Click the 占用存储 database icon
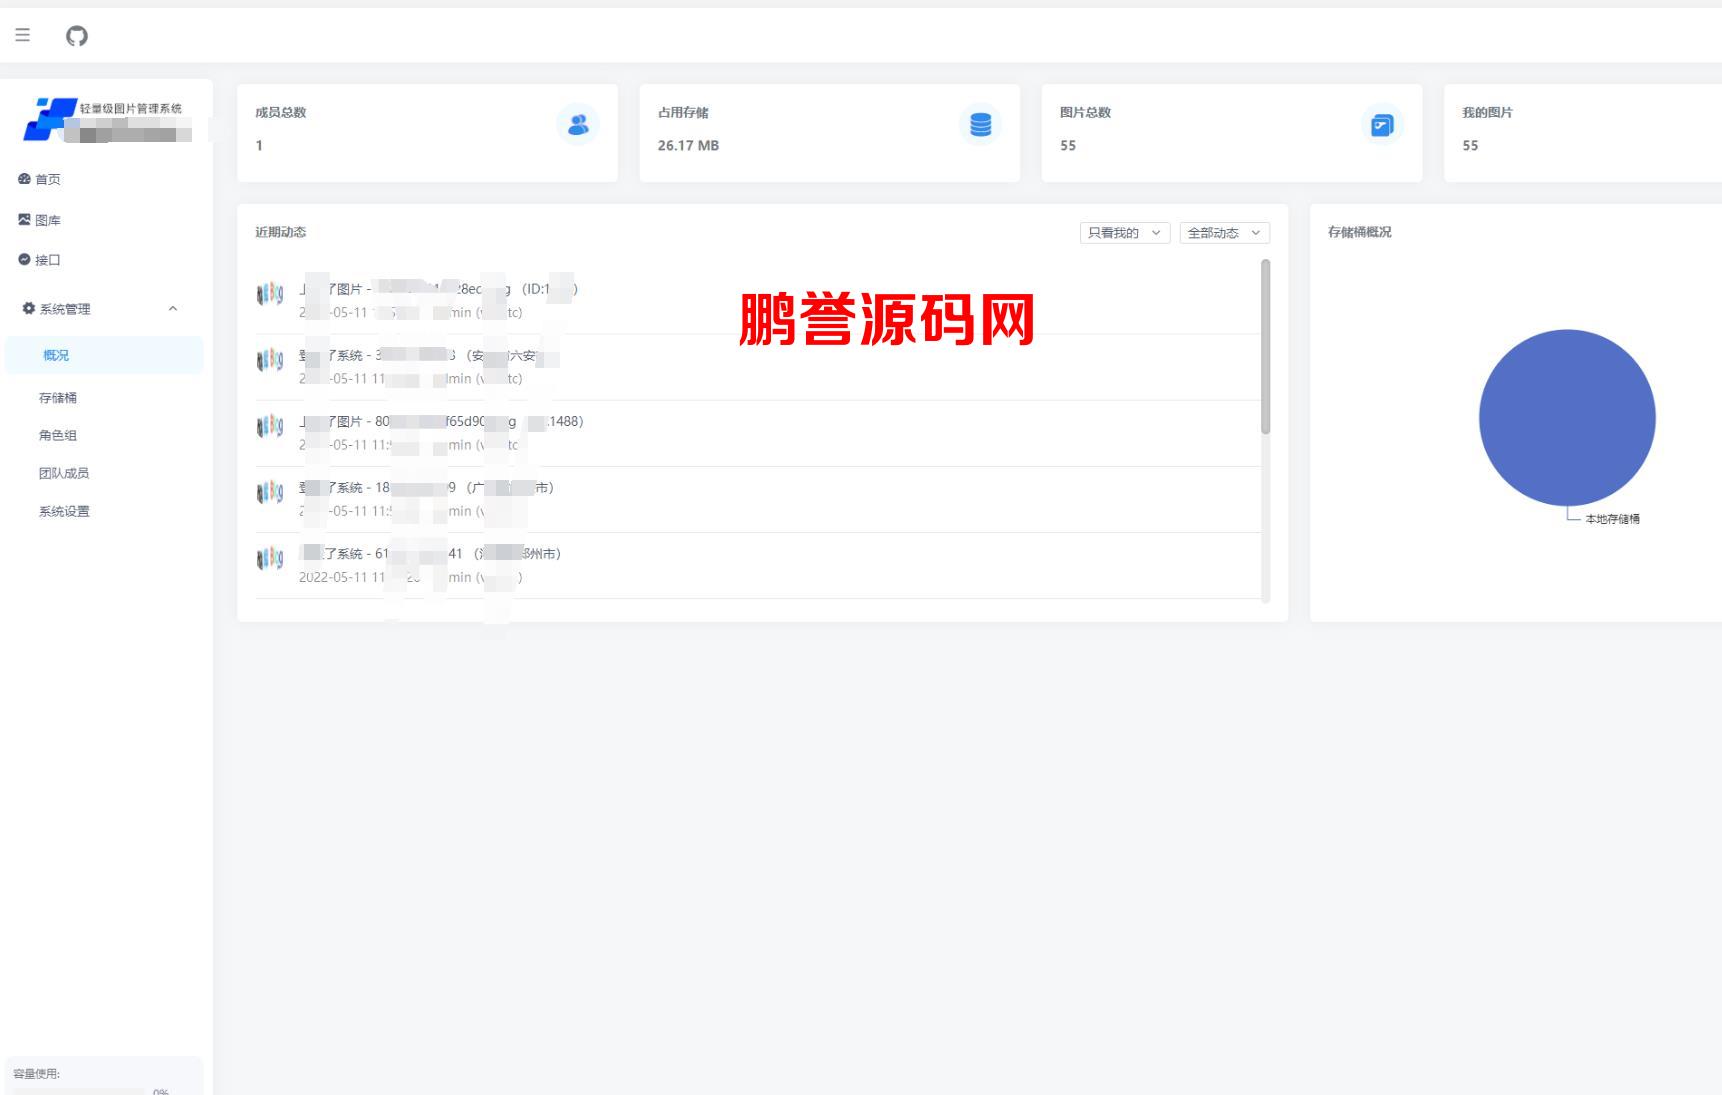Viewport: 1722px width, 1095px height. 980,125
